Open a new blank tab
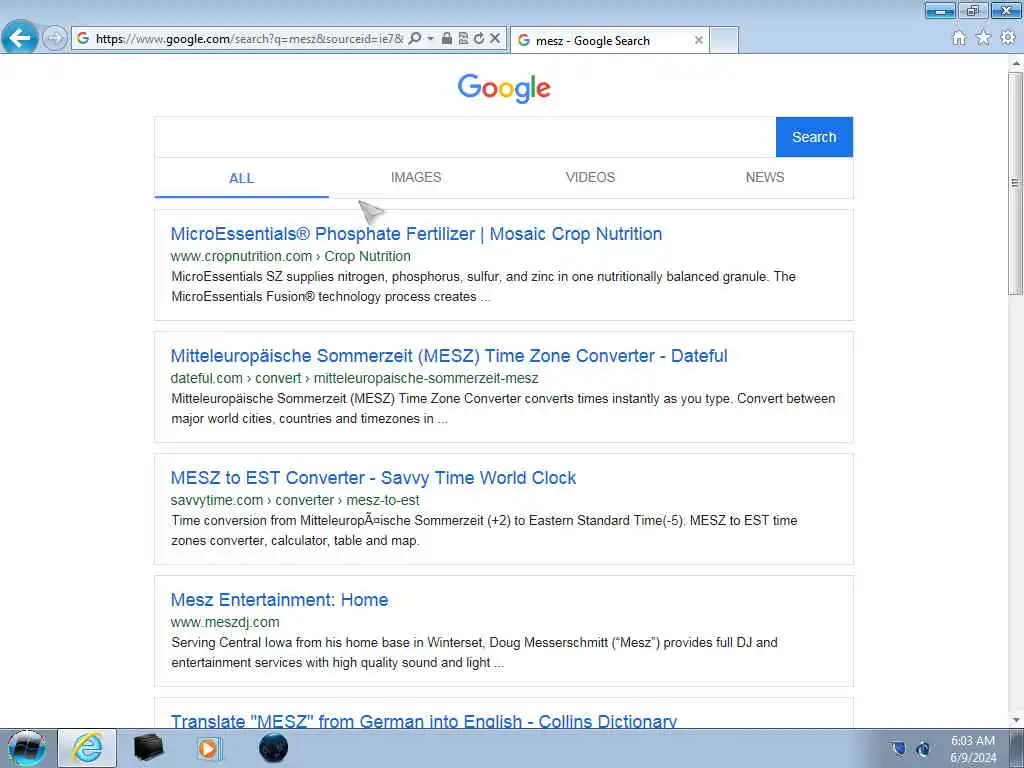 point(724,40)
